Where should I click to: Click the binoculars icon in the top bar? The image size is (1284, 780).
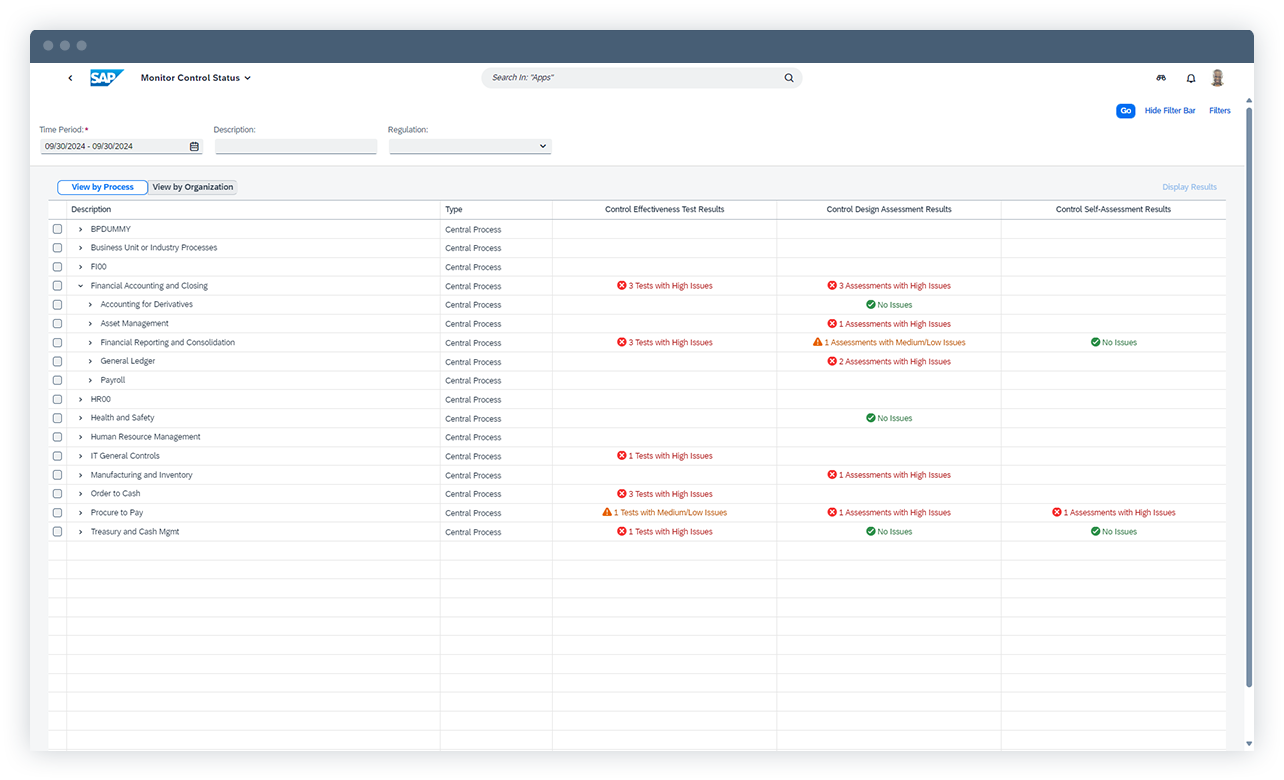1161,77
